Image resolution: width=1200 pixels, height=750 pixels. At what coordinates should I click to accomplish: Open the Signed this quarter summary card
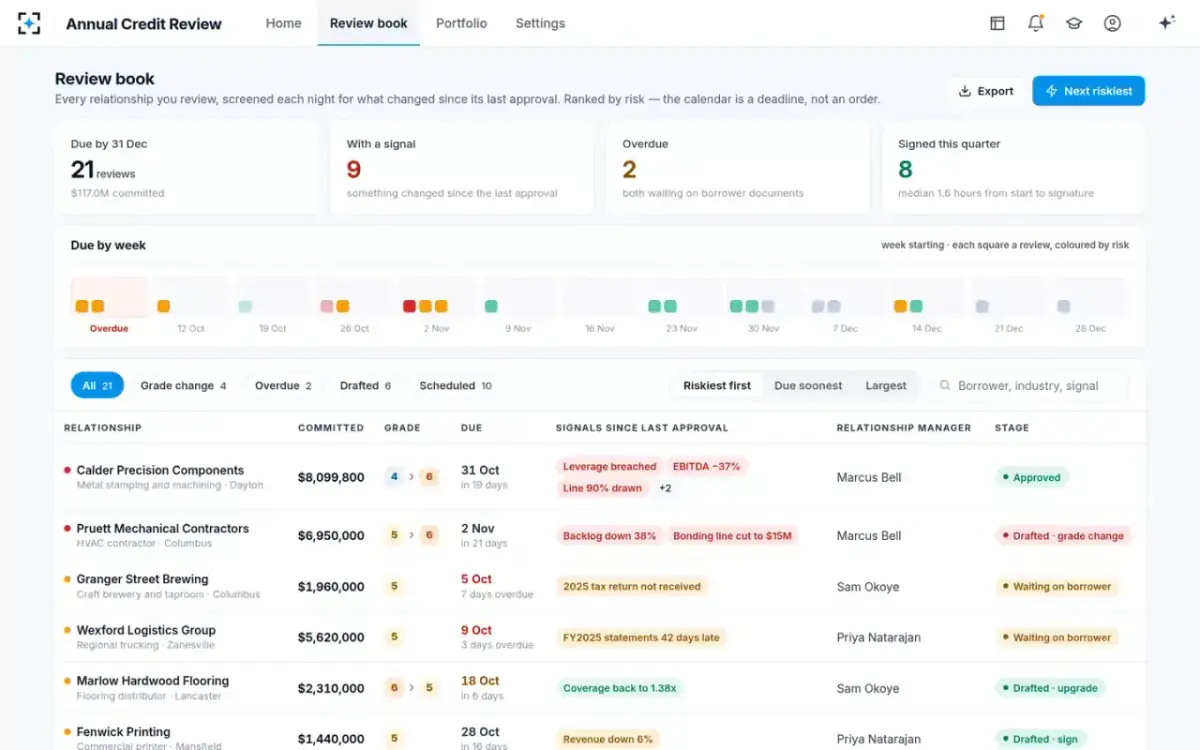click(x=1014, y=168)
